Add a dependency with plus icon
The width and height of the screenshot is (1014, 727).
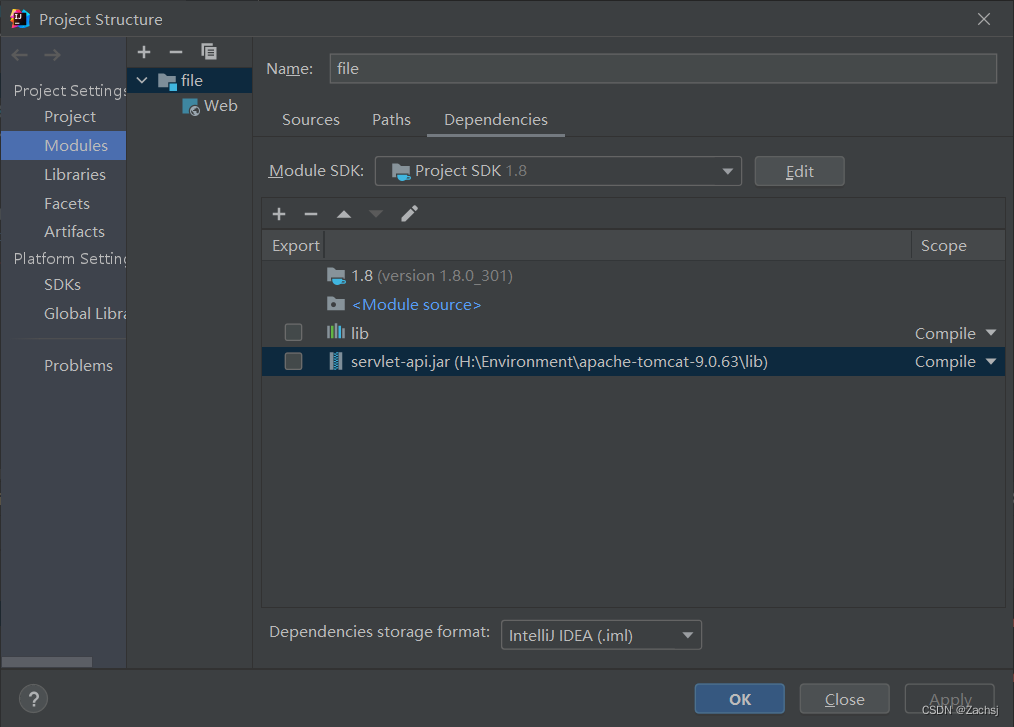coord(279,213)
